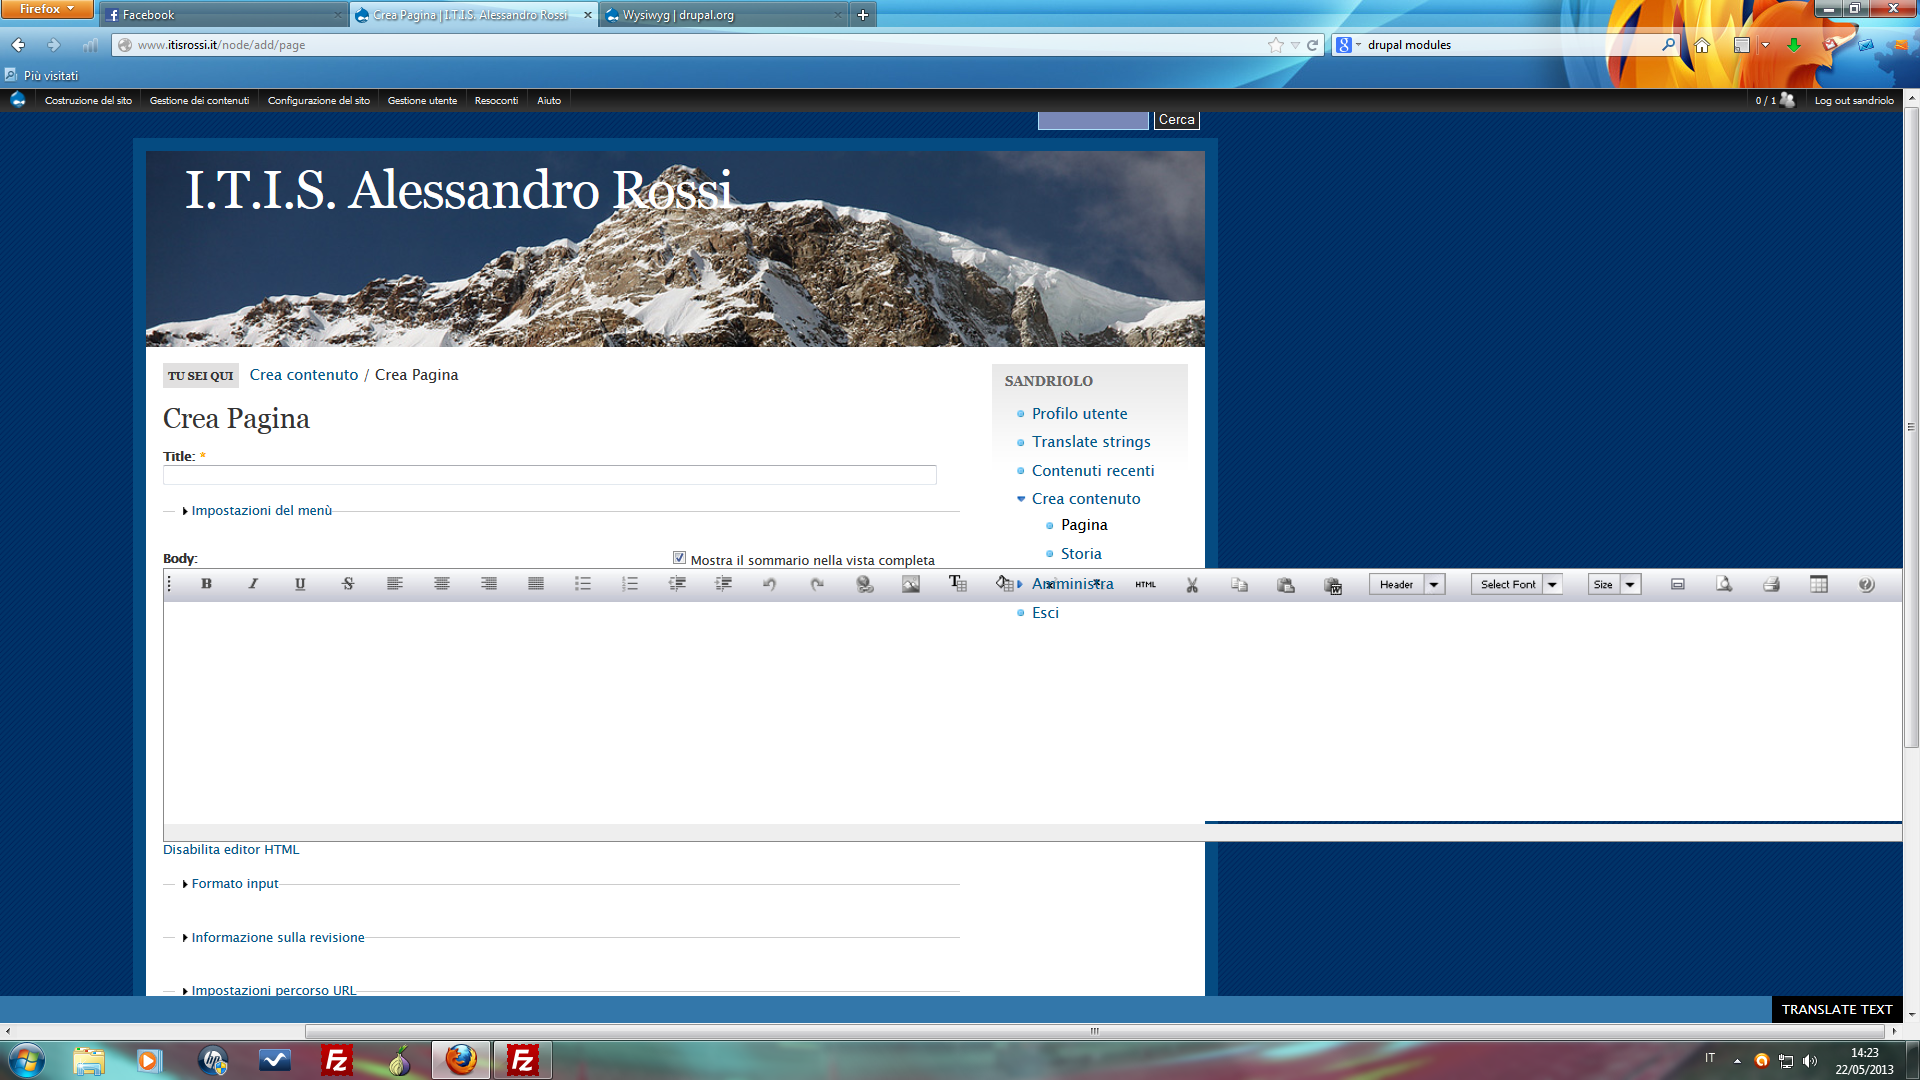This screenshot has height=1080, width=1920.
Task: Toggle italic formatting in body editor
Action: pos(253,584)
